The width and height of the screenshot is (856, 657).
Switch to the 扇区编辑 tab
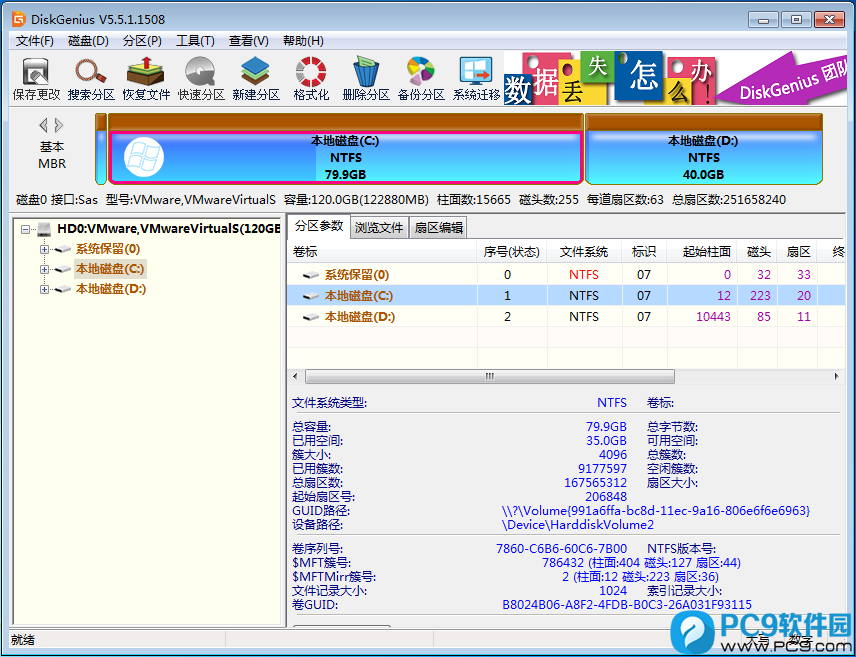(x=438, y=228)
